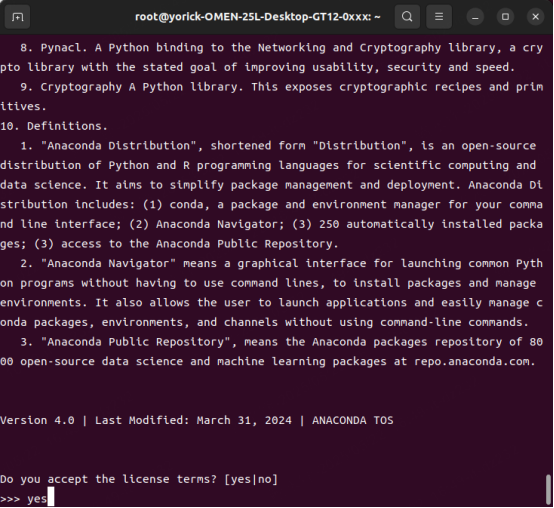Close the terminal window
The image size is (554, 508).
(535, 17)
